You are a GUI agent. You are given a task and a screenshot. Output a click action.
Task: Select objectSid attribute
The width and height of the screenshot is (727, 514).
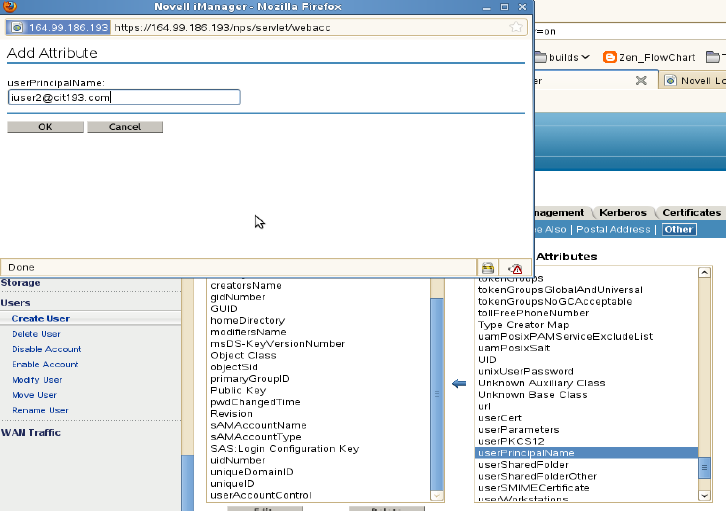click(x=234, y=367)
